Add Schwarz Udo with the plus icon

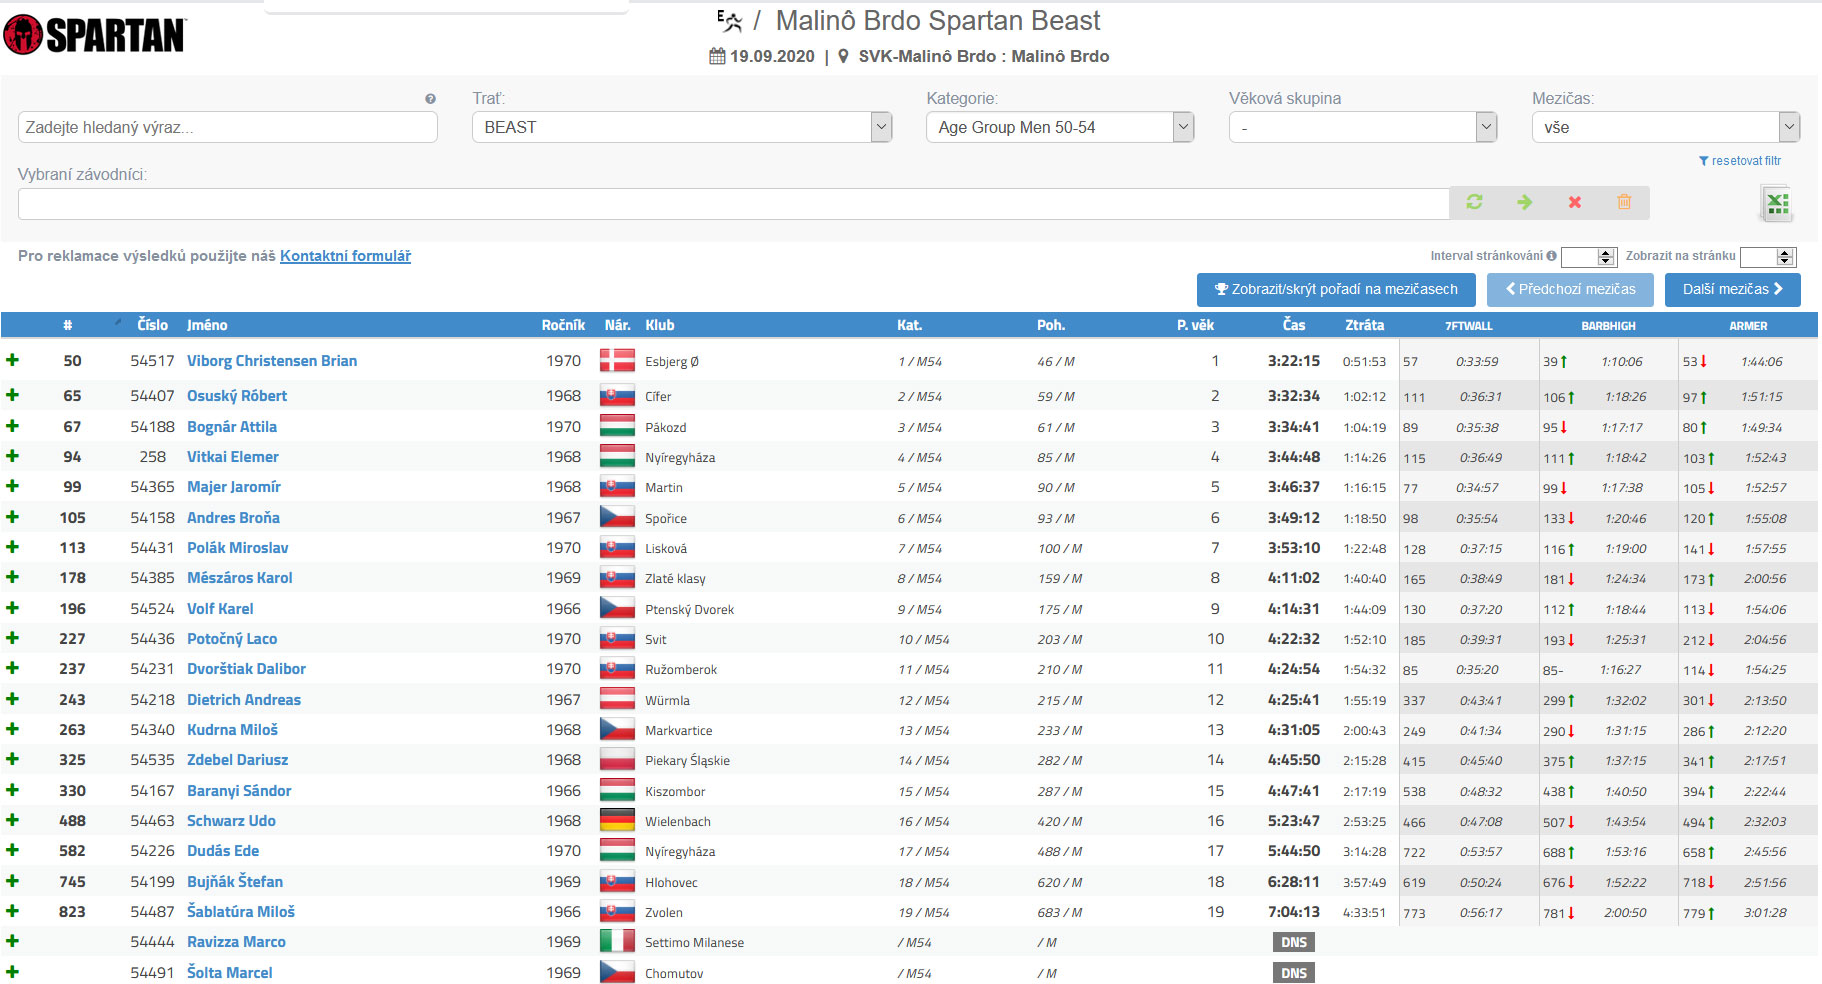(12, 820)
